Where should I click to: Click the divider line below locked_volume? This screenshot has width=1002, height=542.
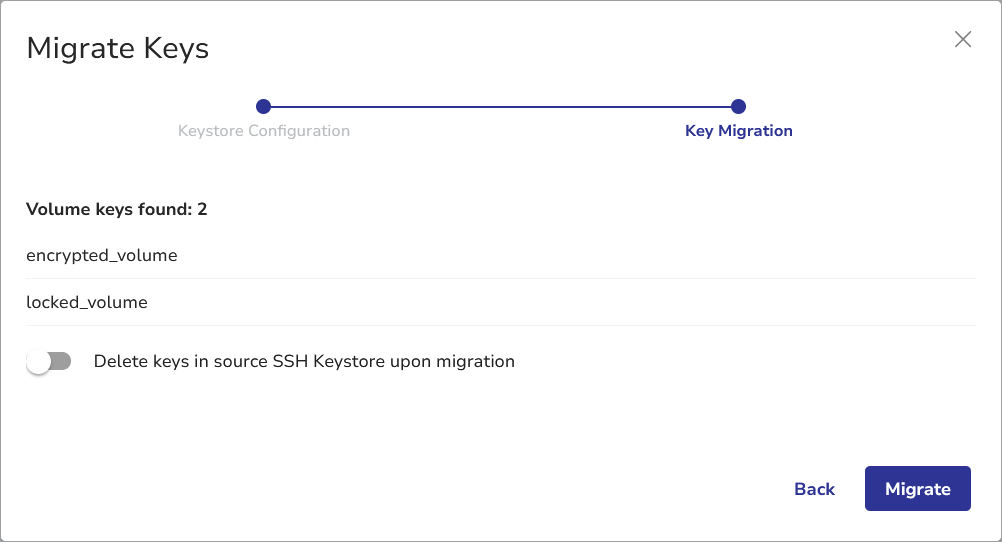pyautogui.click(x=500, y=325)
